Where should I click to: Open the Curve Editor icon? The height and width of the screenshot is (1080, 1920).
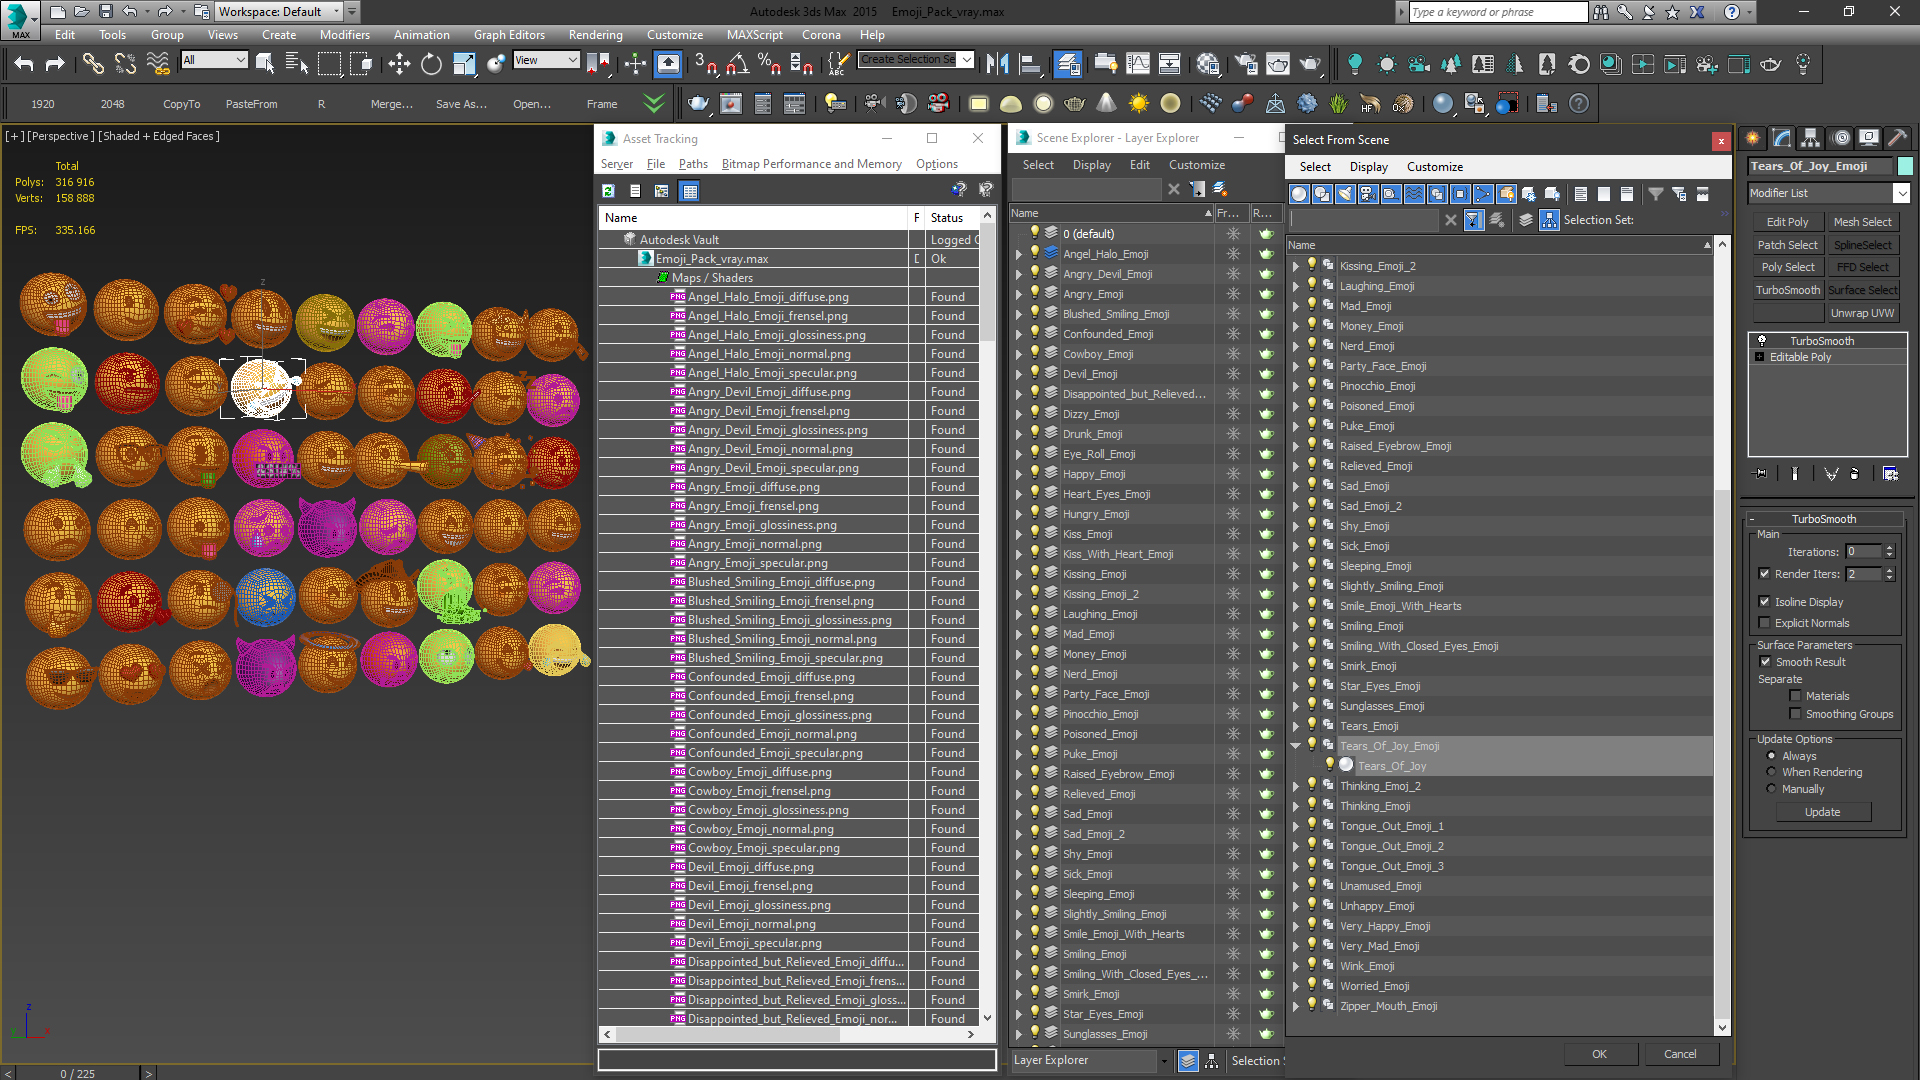coord(1138,64)
